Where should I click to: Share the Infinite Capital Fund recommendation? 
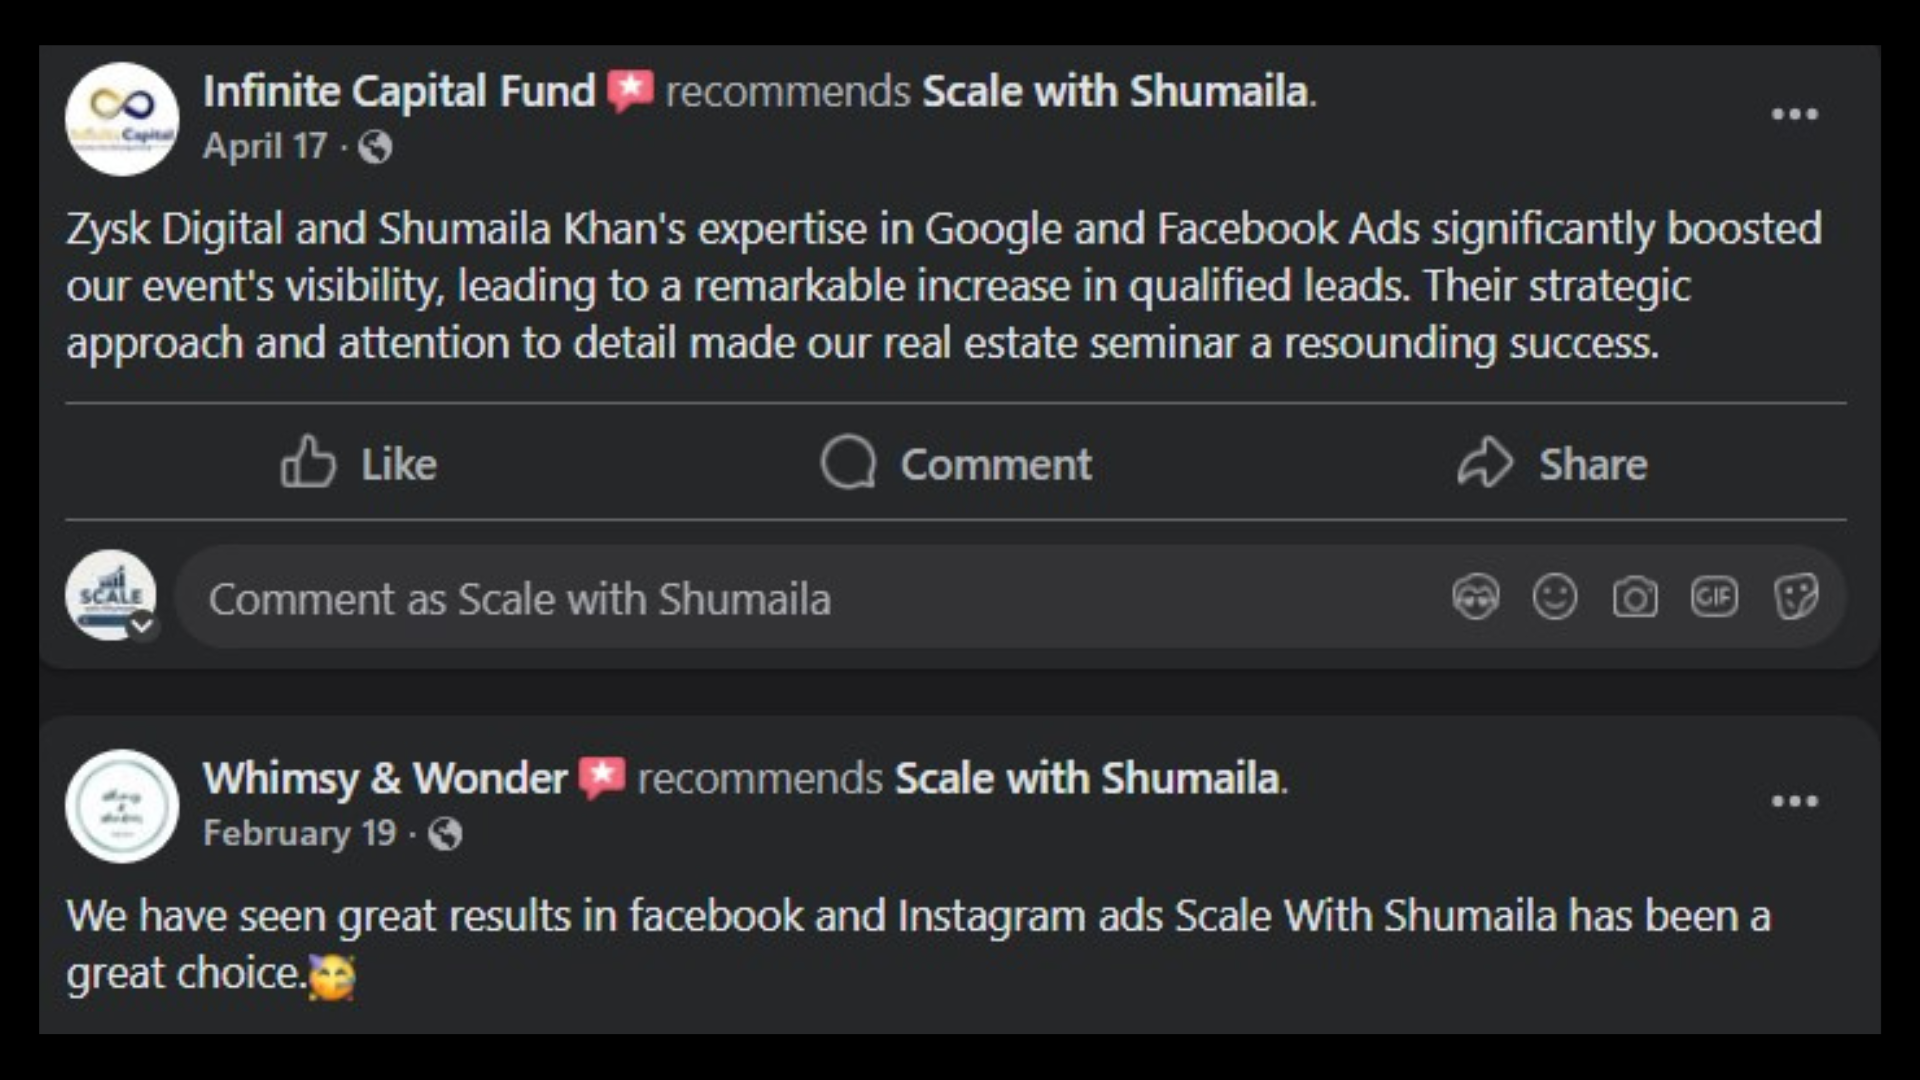(1552, 463)
